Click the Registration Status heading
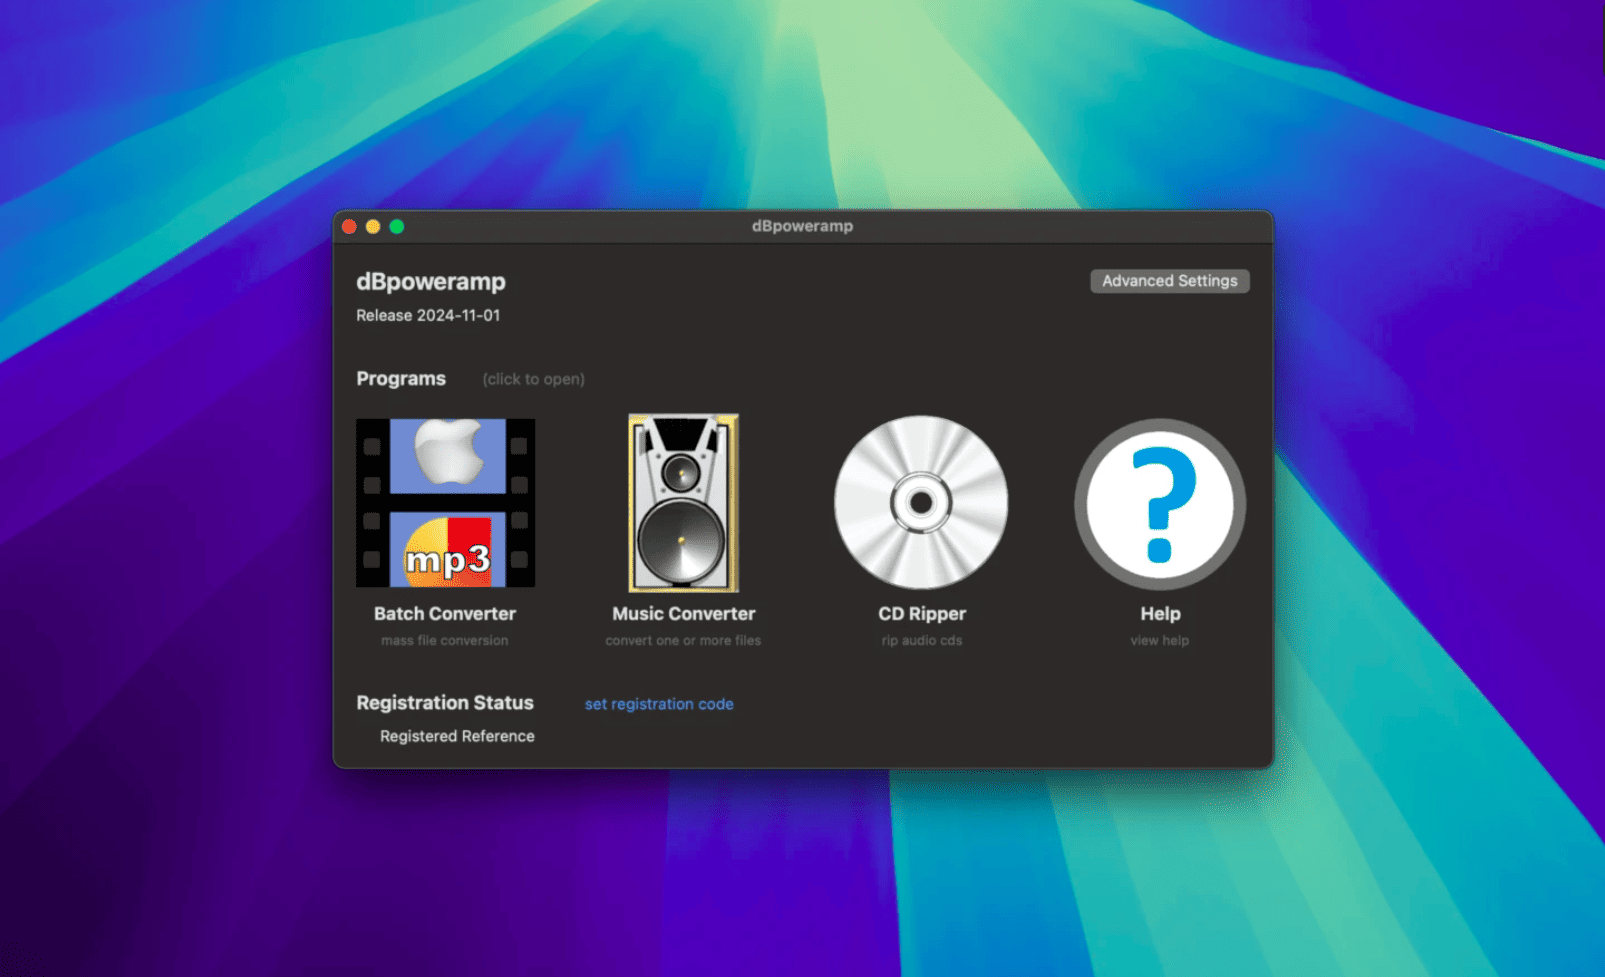Viewport: 1605px width, 977px height. 445,703
